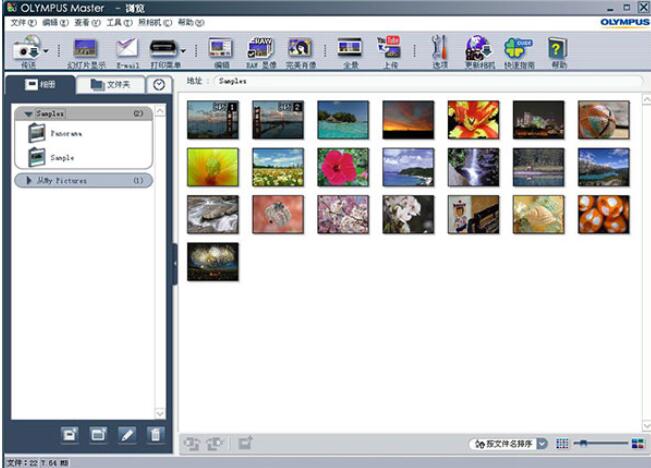Expand the print menu dropdown arrow
651x468 pixels.
click(183, 51)
